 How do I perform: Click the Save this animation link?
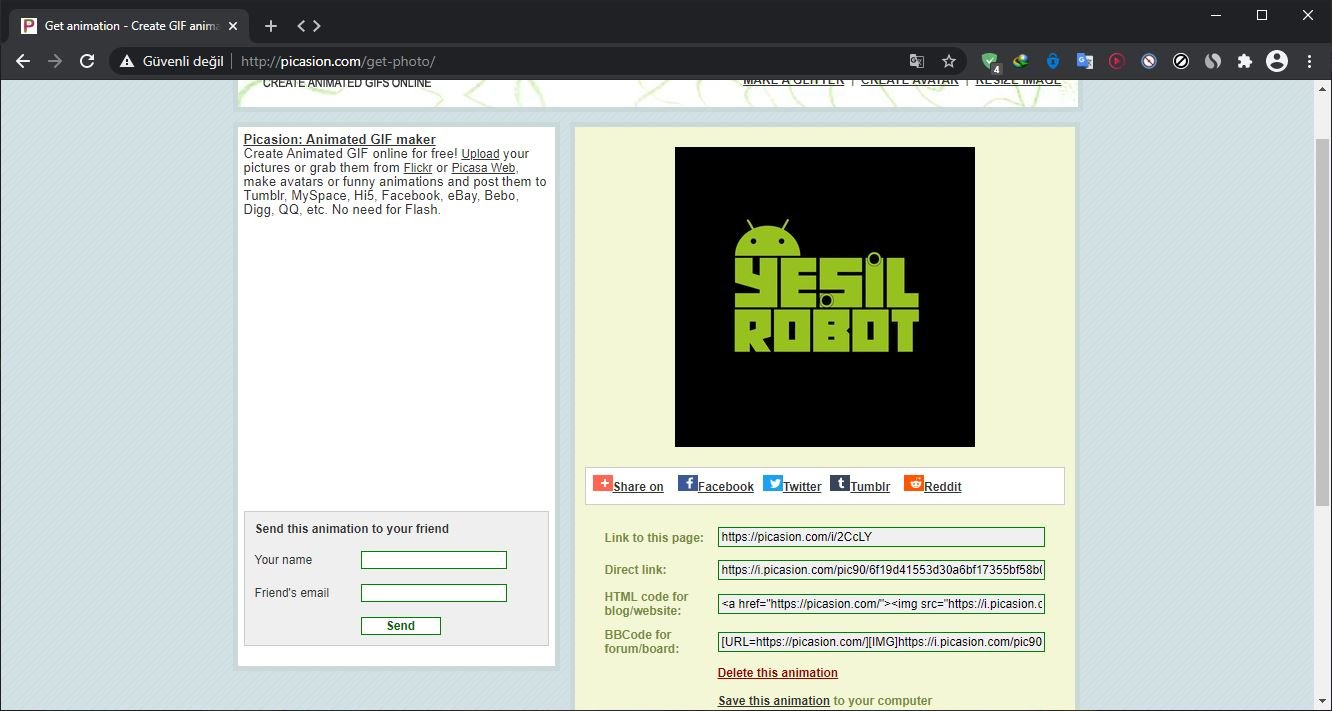click(x=773, y=701)
